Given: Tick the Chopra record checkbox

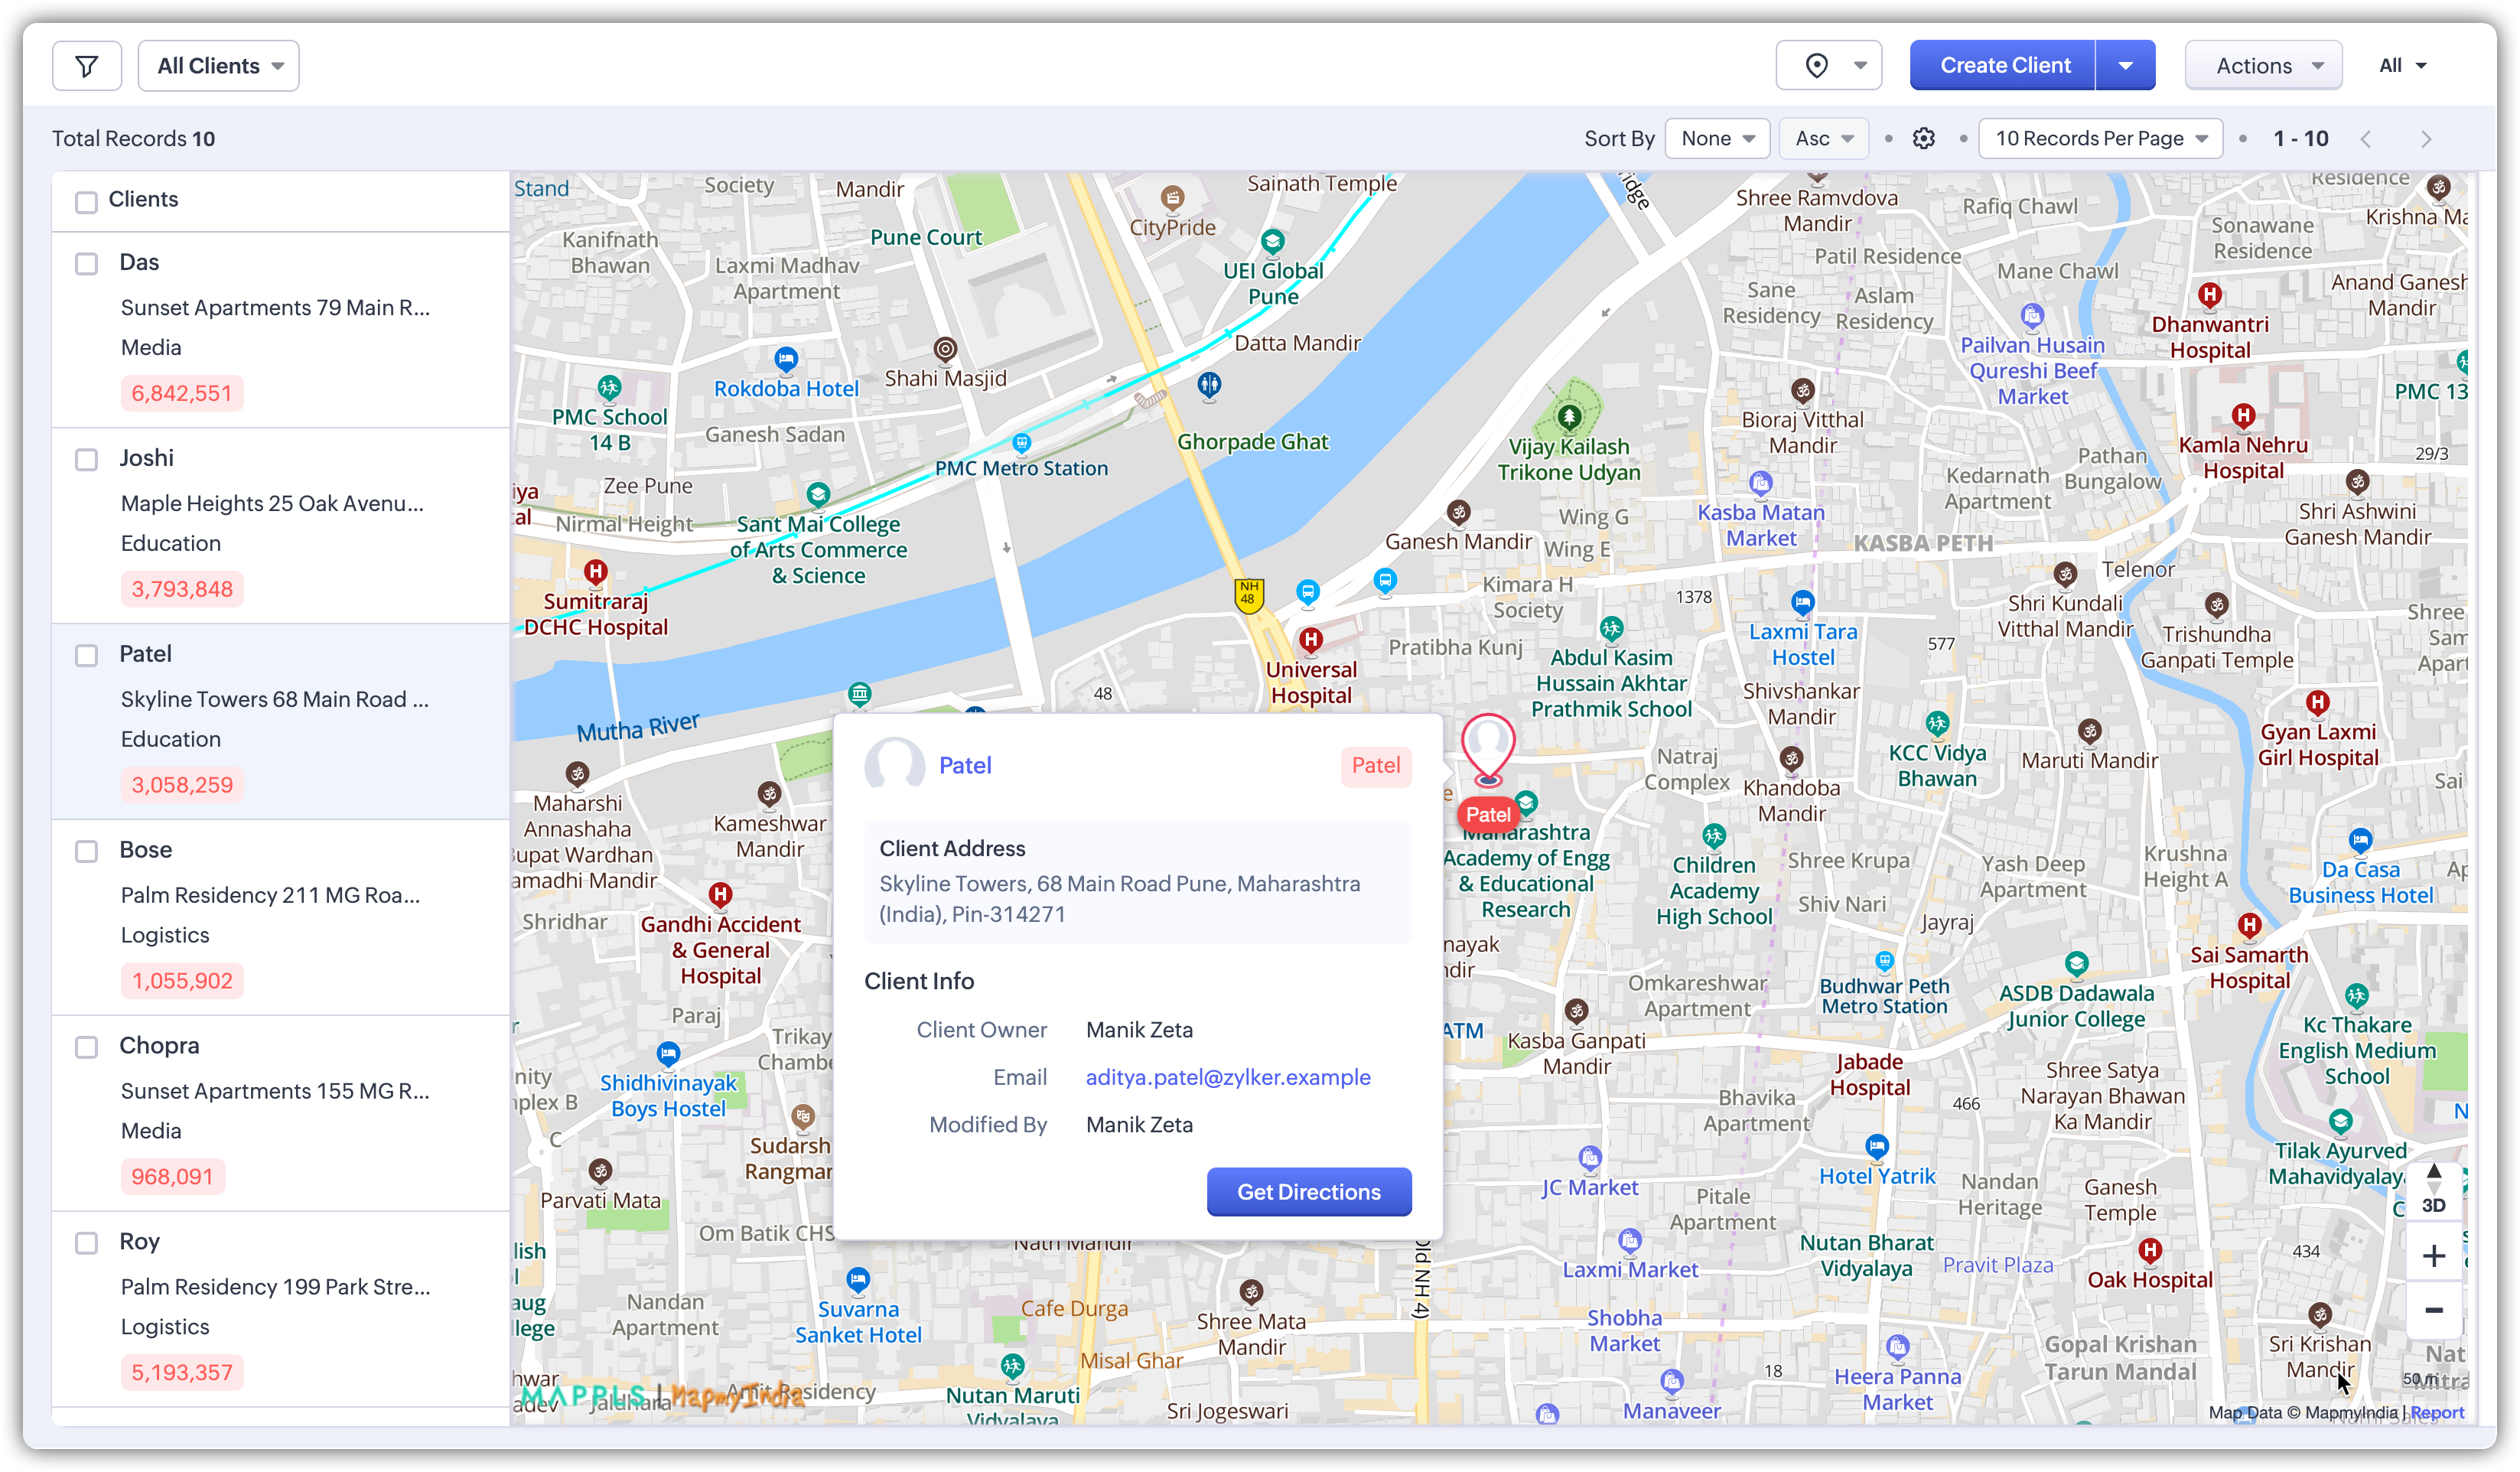Looking at the screenshot, I should pos(87,1047).
